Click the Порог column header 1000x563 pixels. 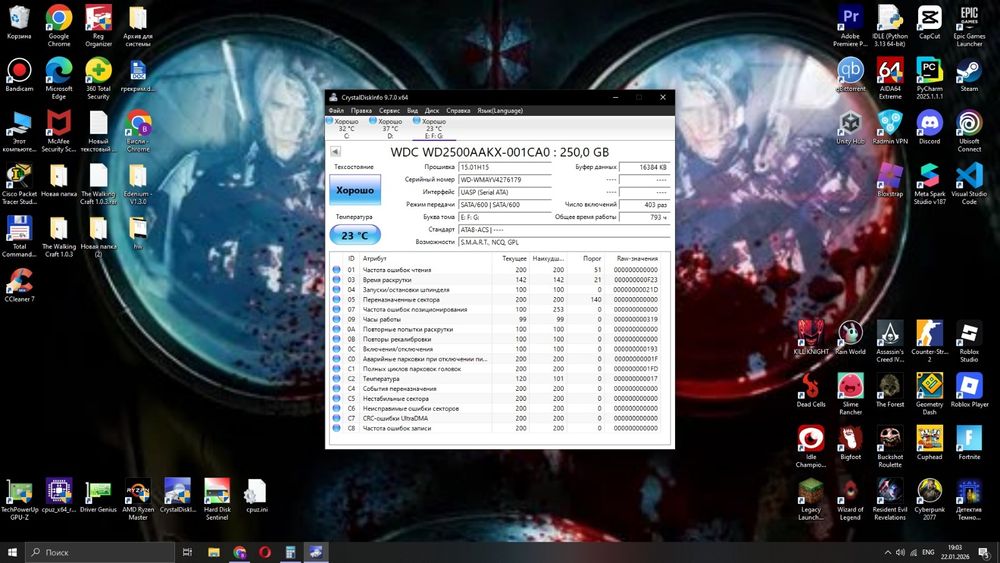point(585,258)
